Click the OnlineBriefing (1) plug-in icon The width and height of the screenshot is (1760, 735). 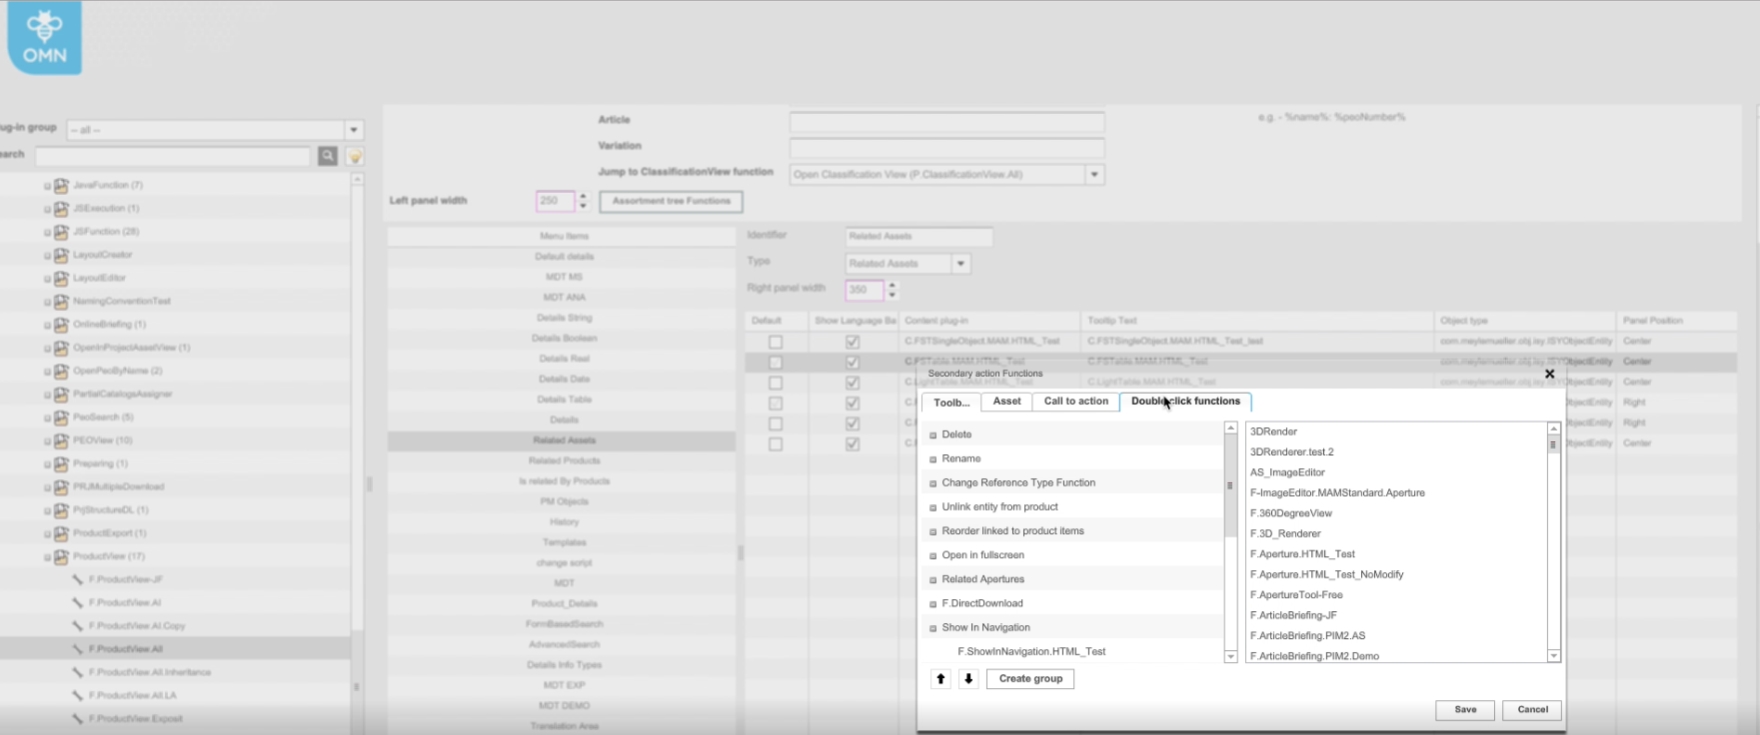click(62, 324)
